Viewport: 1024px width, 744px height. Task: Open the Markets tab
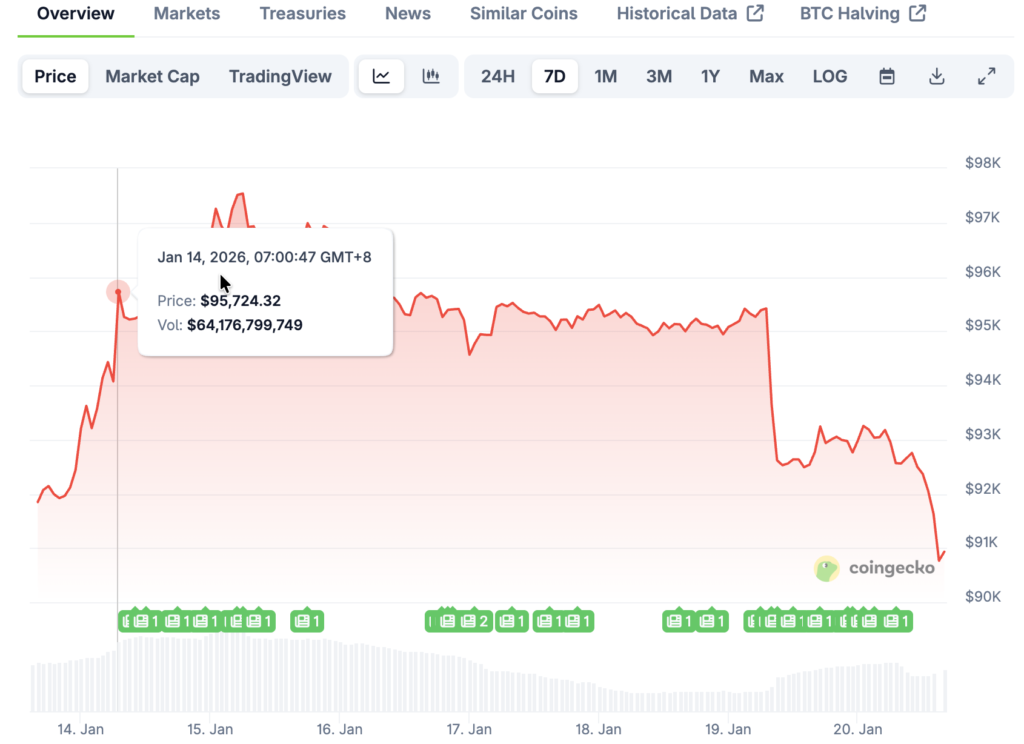[x=187, y=14]
